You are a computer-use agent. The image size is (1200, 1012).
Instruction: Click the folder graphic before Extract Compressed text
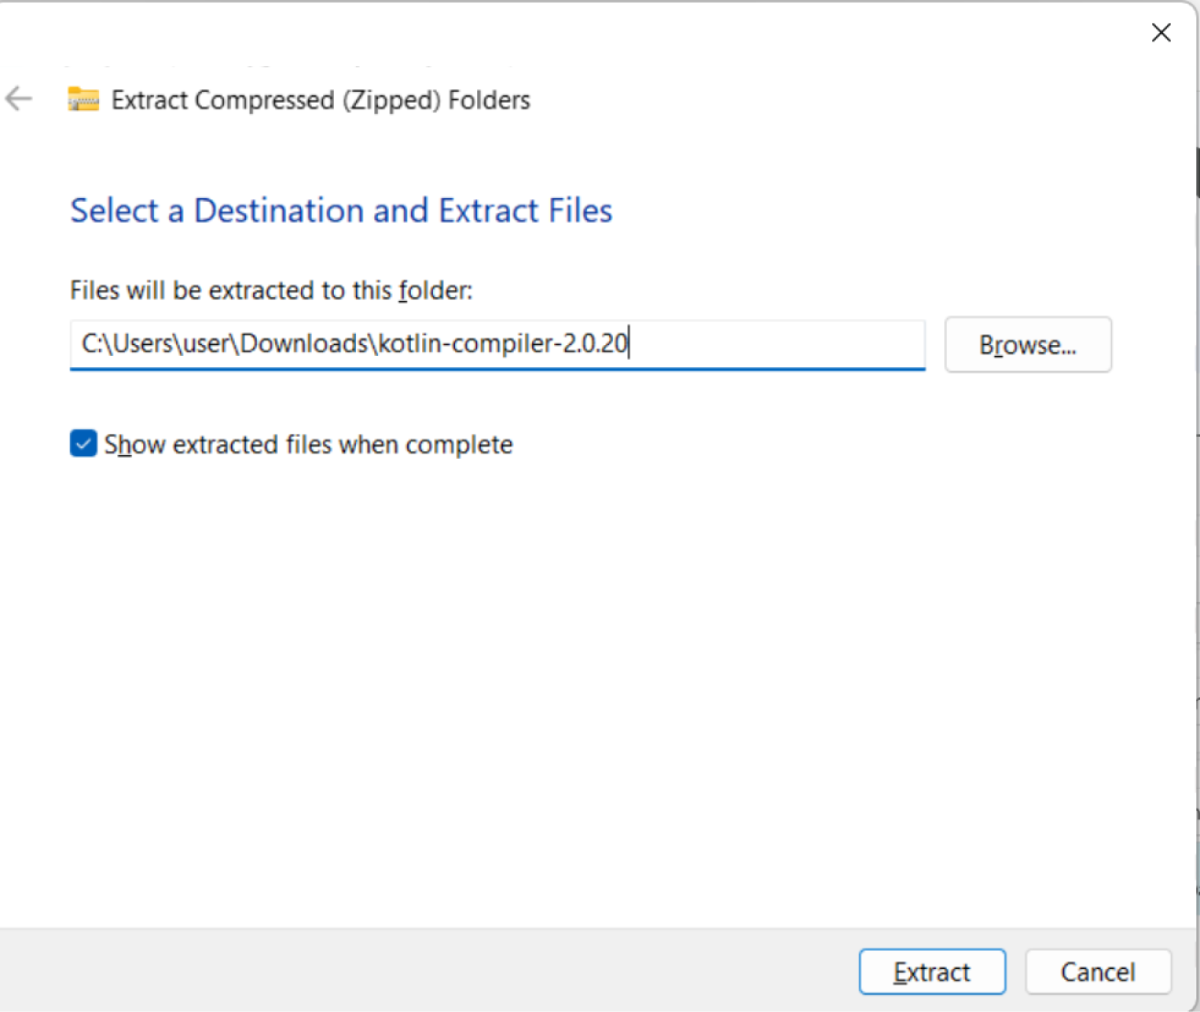coord(83,99)
